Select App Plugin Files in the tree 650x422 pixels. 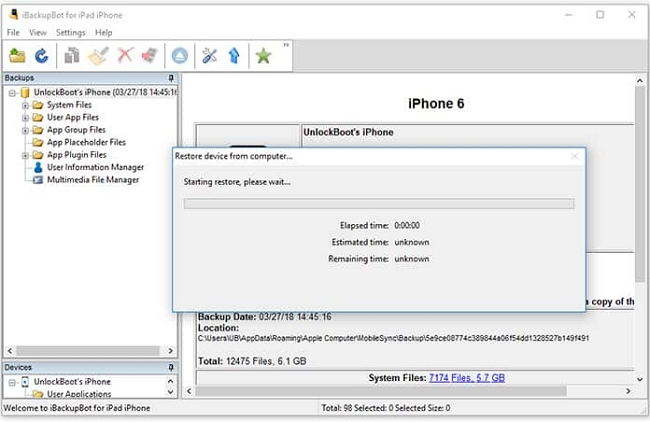77,155
